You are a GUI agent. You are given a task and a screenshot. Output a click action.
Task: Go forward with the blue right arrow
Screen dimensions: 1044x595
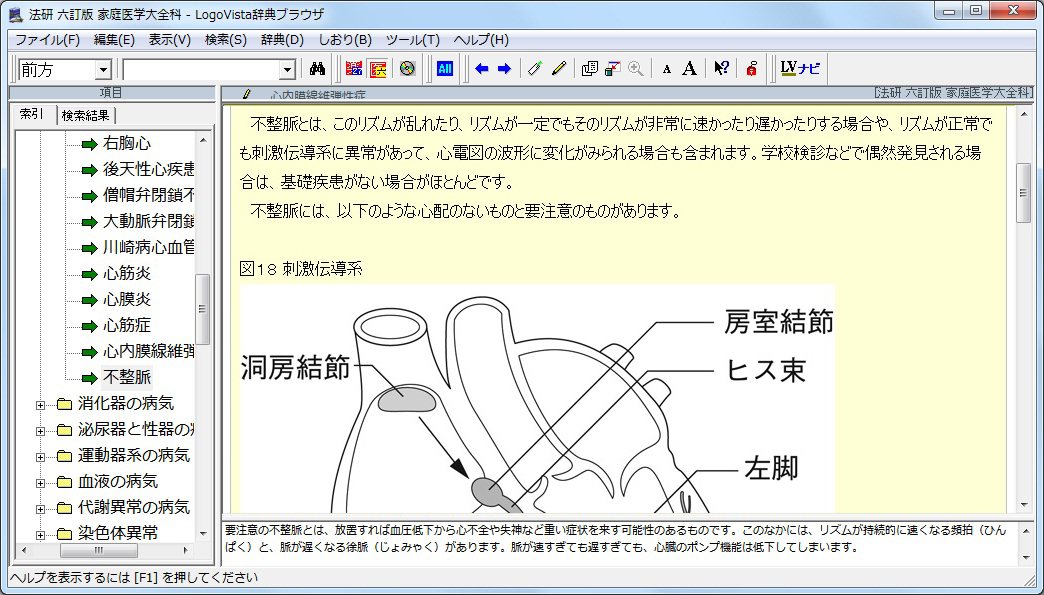(x=504, y=69)
